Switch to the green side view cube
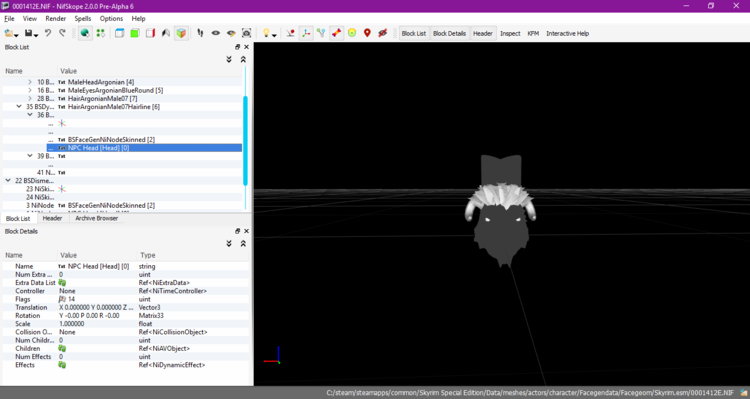750x399 pixels. [135, 33]
